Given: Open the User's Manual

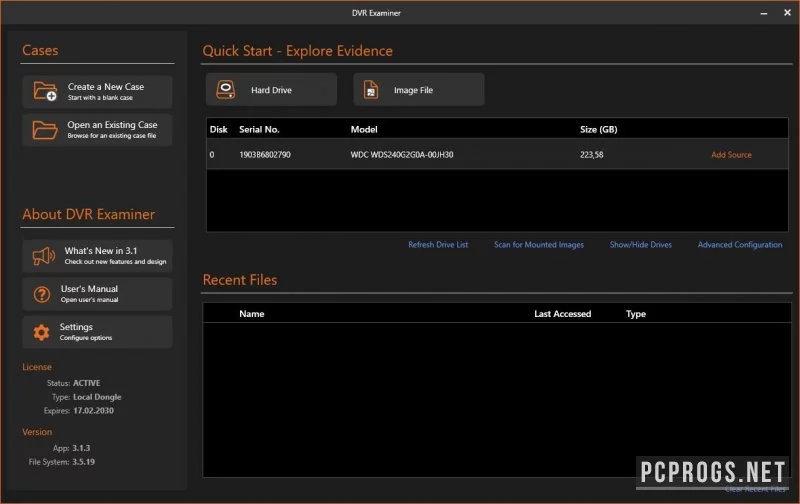Looking at the screenshot, I should pos(97,294).
